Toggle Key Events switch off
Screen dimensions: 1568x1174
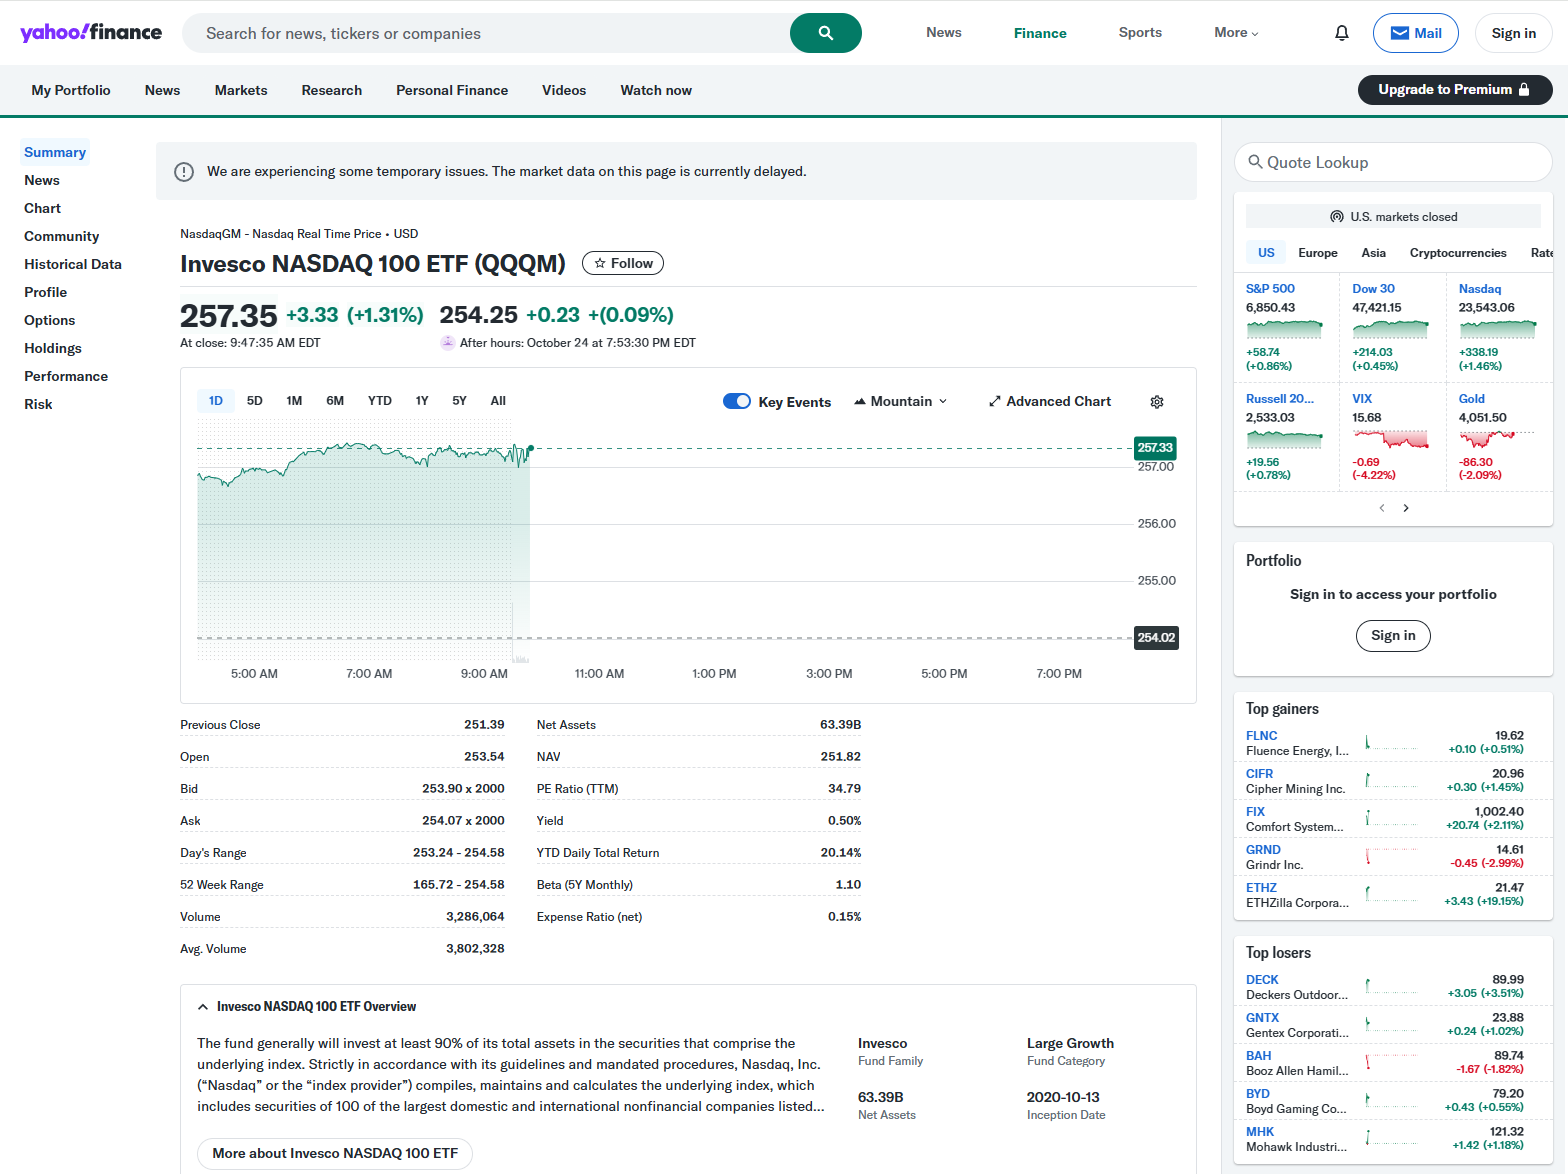click(736, 401)
